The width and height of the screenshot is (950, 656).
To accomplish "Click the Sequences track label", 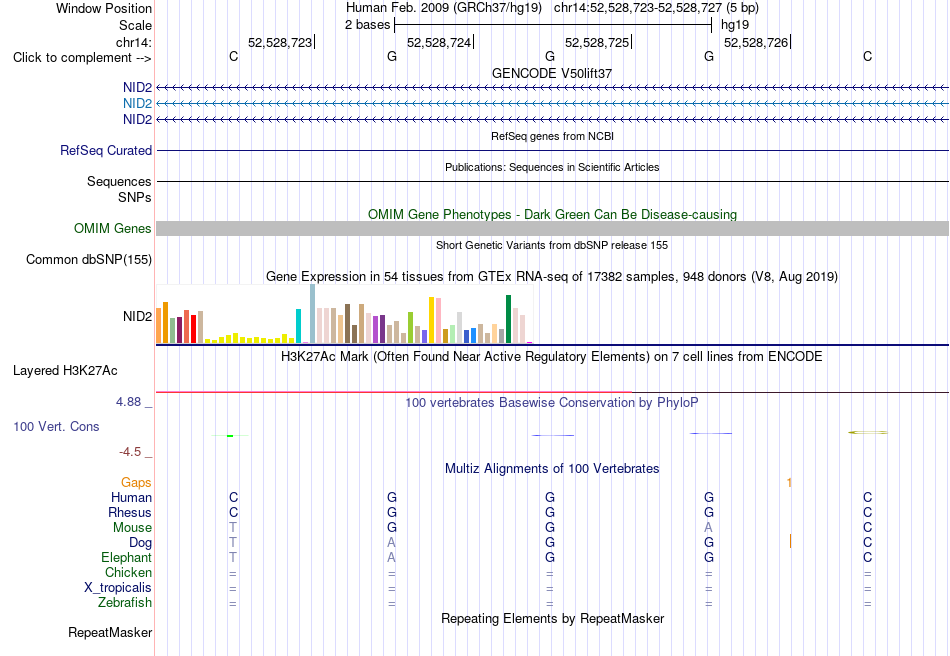I will 119,182.
